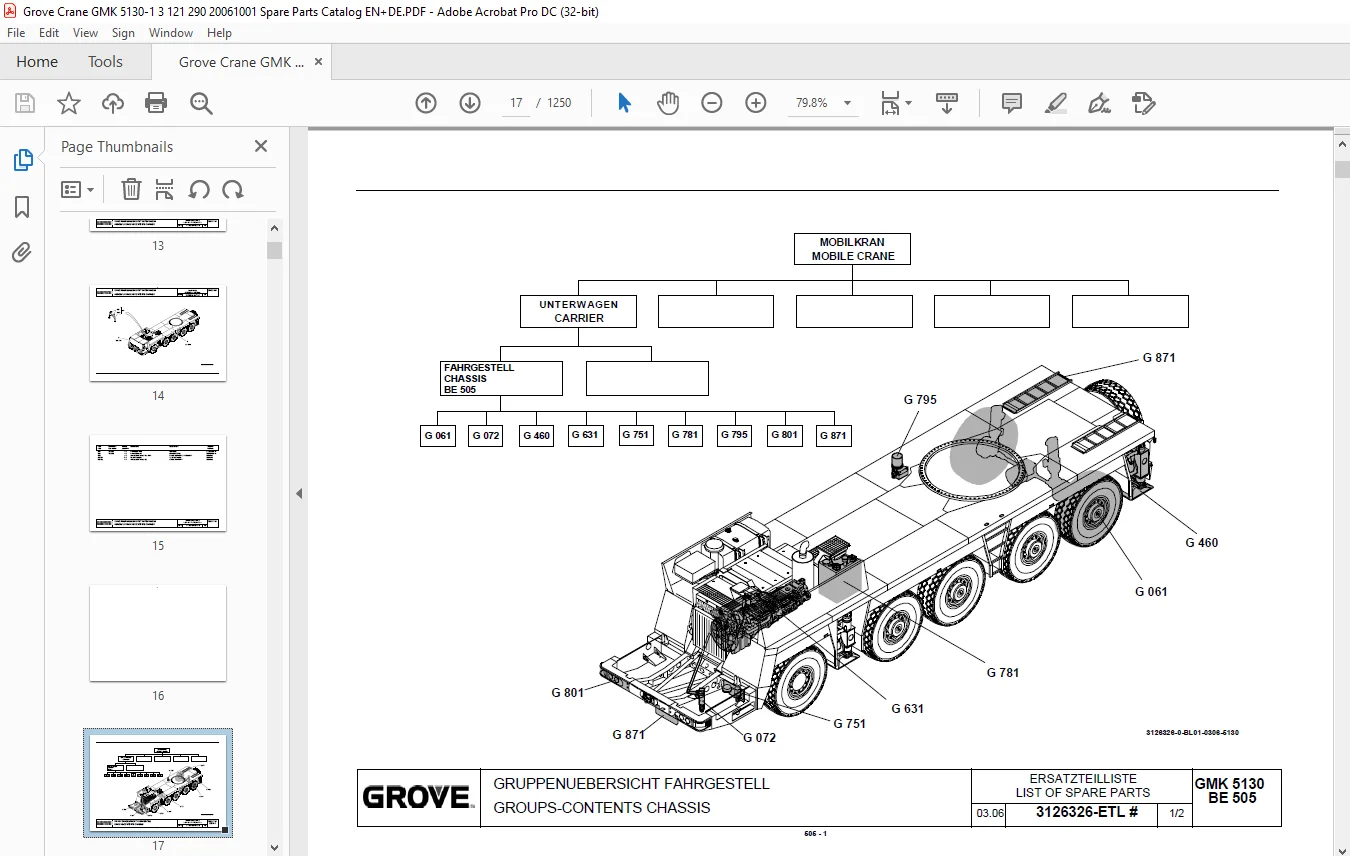Image resolution: width=1350 pixels, height=856 pixels.
Task: Open the Highlight text tool
Action: (x=1055, y=103)
